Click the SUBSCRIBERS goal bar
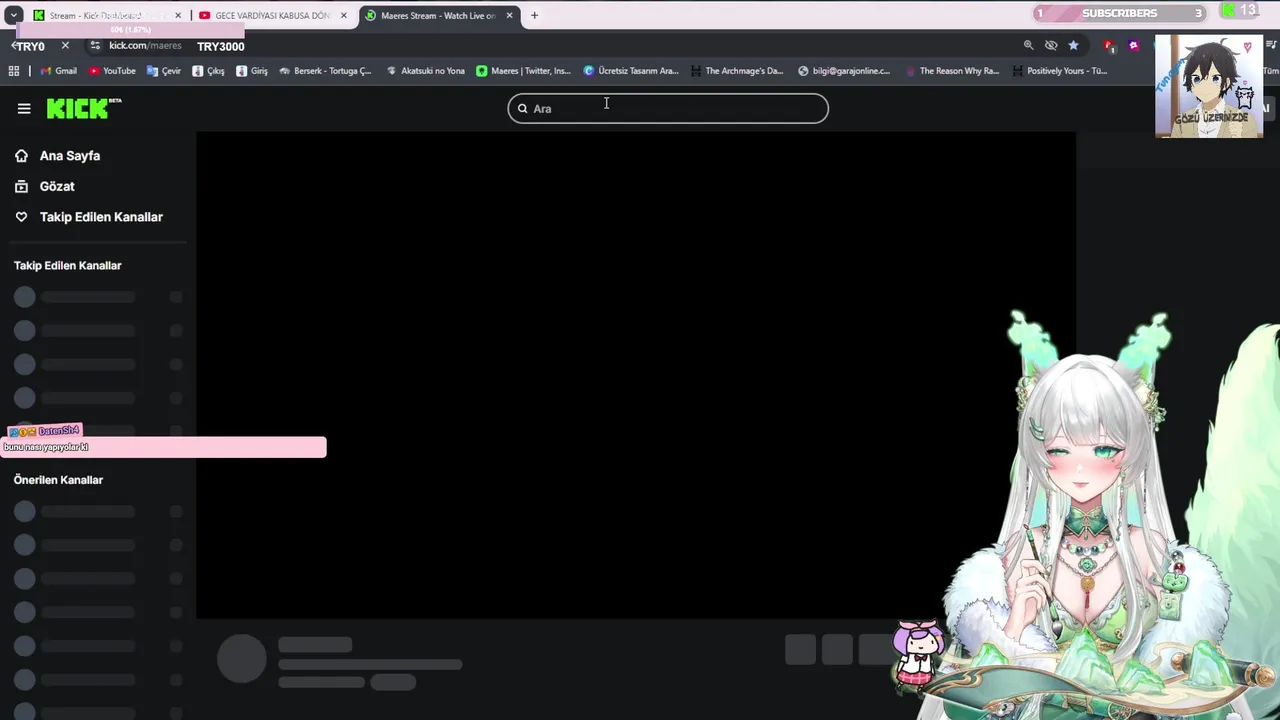1280x720 pixels. [x=1119, y=13]
